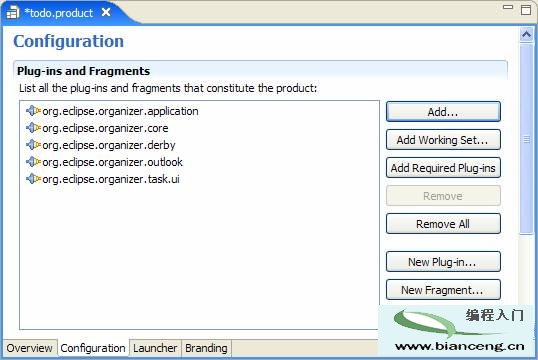
Task: Click the product file icon on todo.product tab
Action: point(13,13)
